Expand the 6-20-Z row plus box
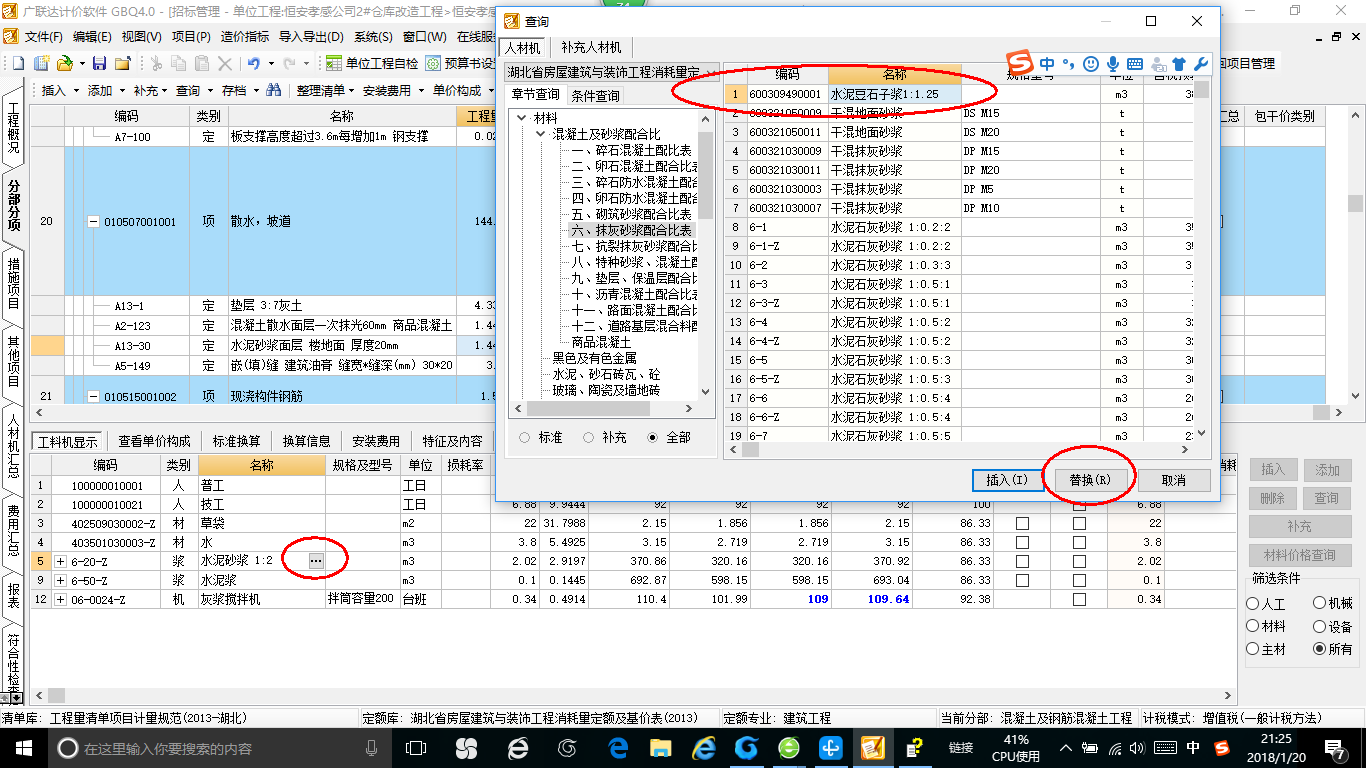The height and width of the screenshot is (768, 1366). [61, 562]
